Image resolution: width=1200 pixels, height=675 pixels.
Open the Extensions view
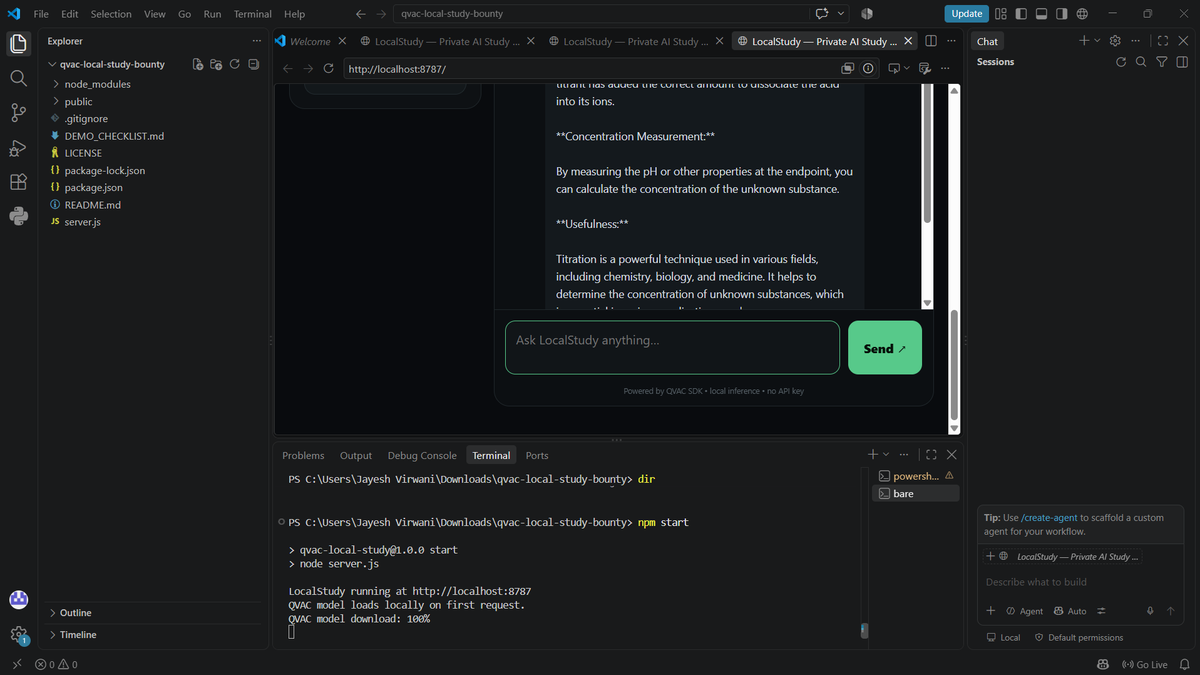click(x=18, y=182)
